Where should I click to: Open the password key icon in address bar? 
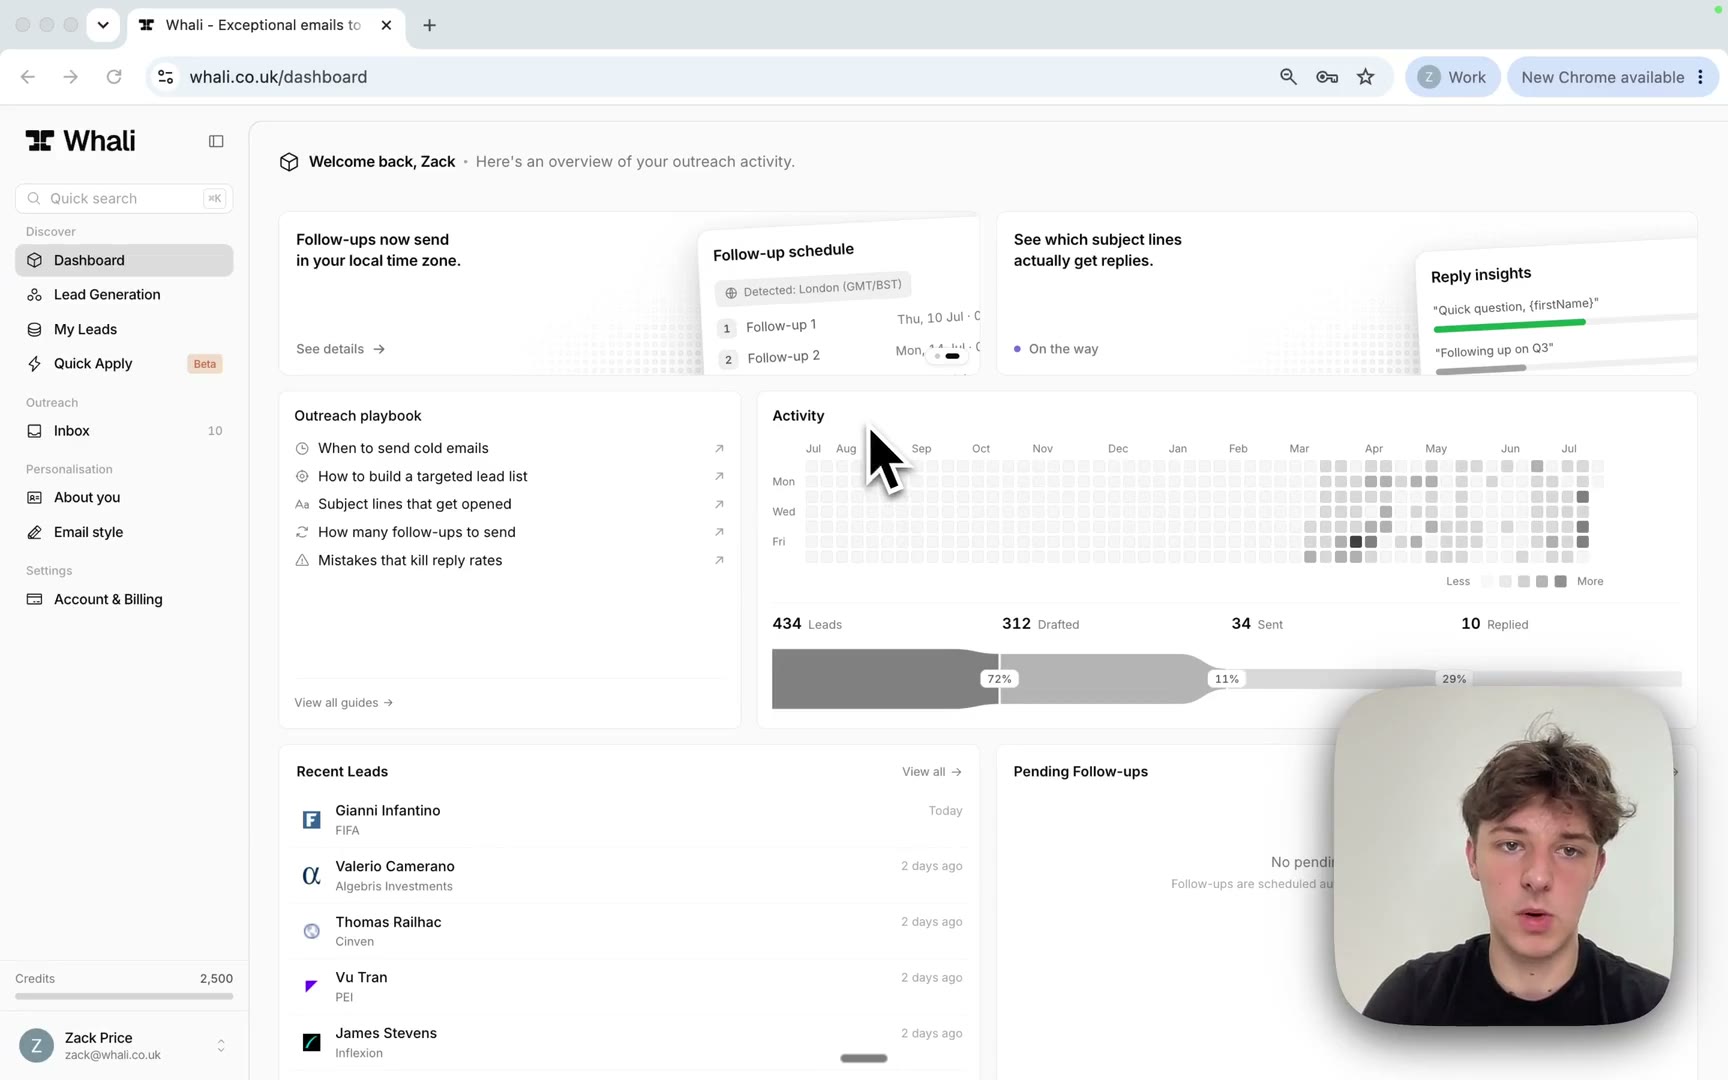click(x=1327, y=77)
